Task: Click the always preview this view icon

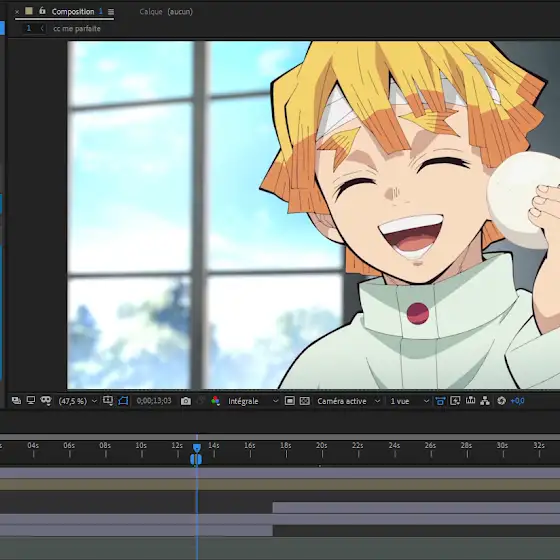Action: [x=16, y=401]
